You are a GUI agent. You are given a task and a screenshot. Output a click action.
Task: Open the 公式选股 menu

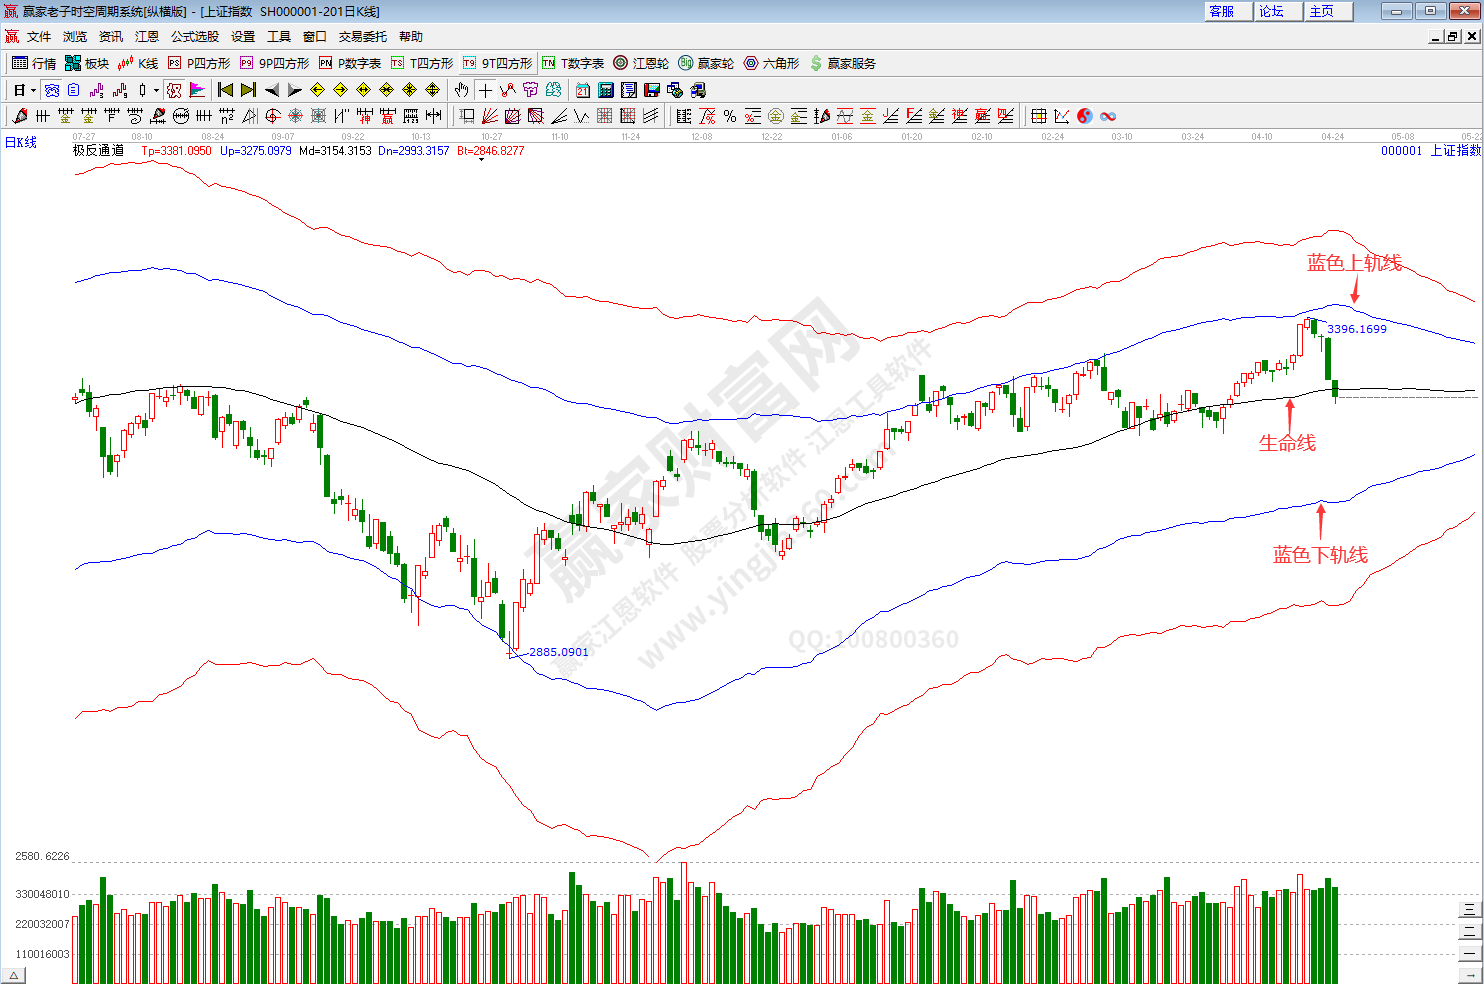click(194, 36)
